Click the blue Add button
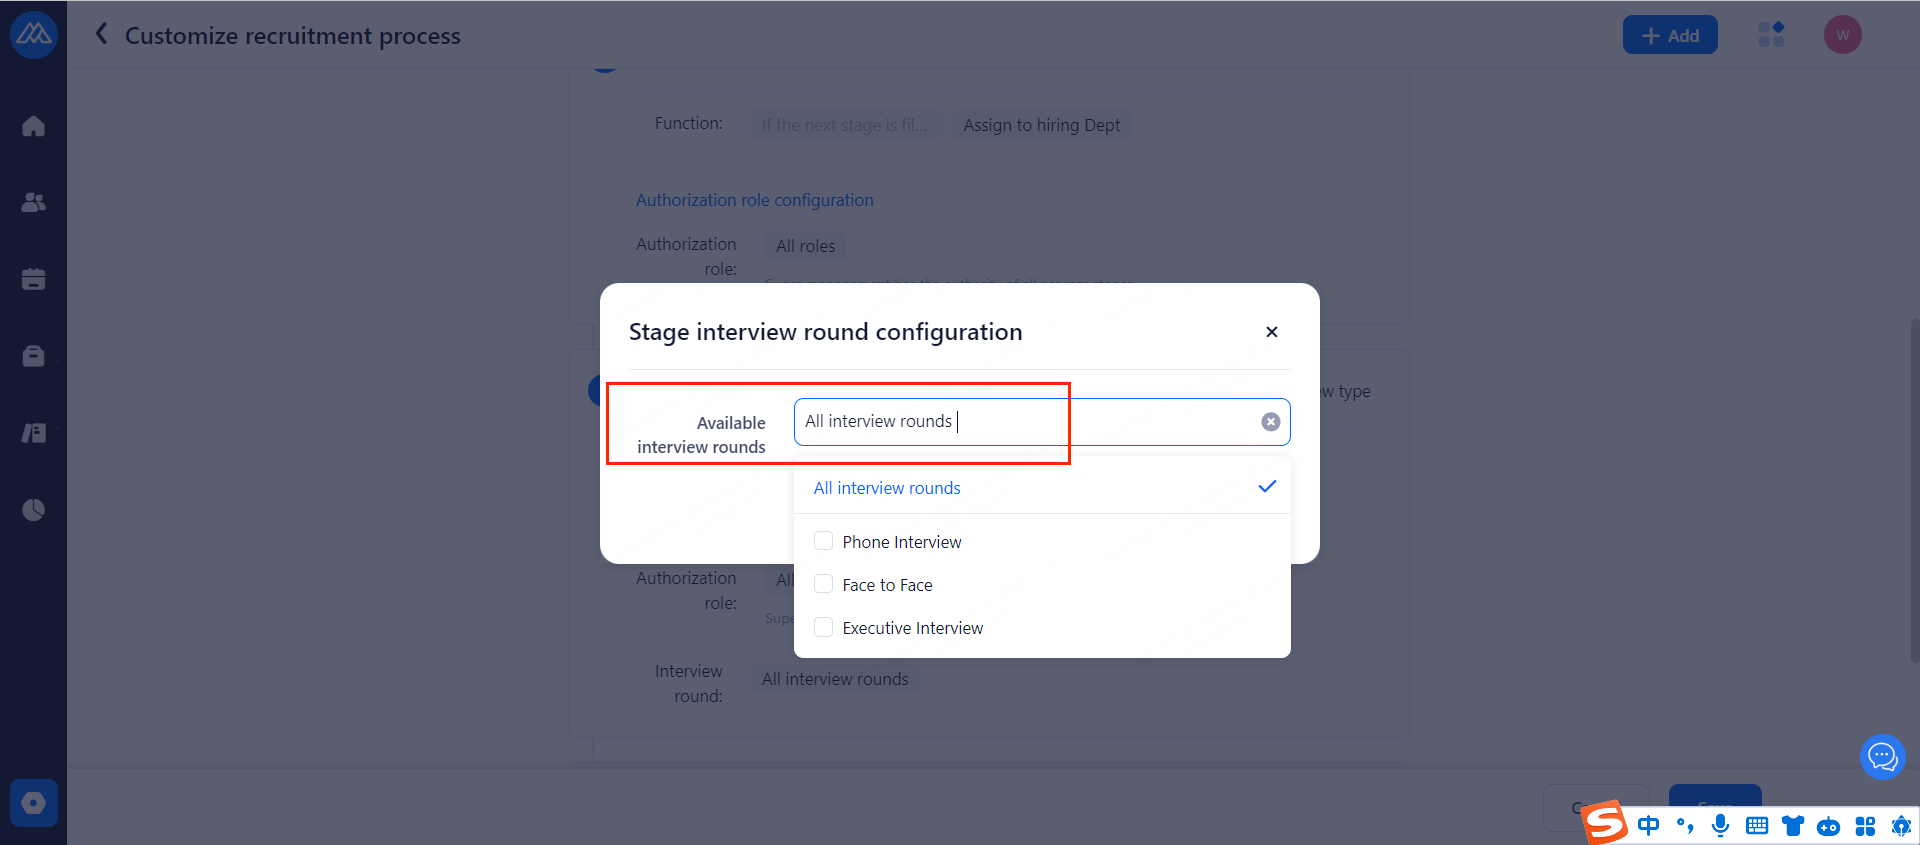Screen dimensions: 1920x845 click(1669, 35)
